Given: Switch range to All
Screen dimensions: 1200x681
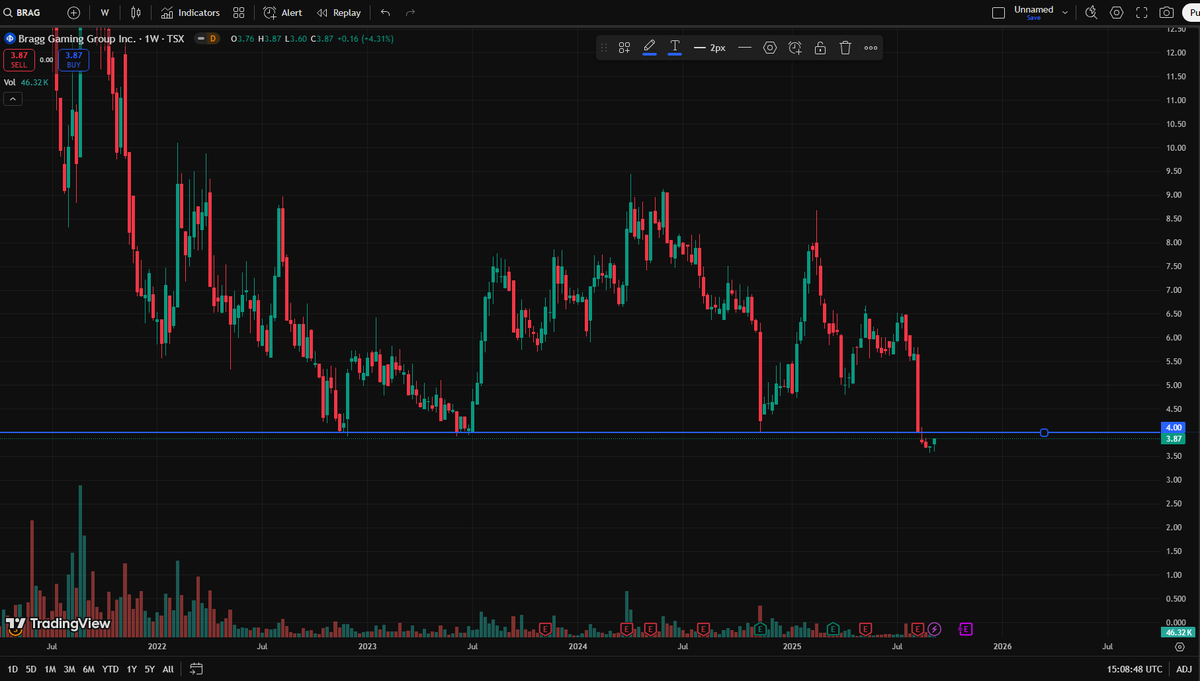Looking at the screenshot, I should (x=168, y=669).
